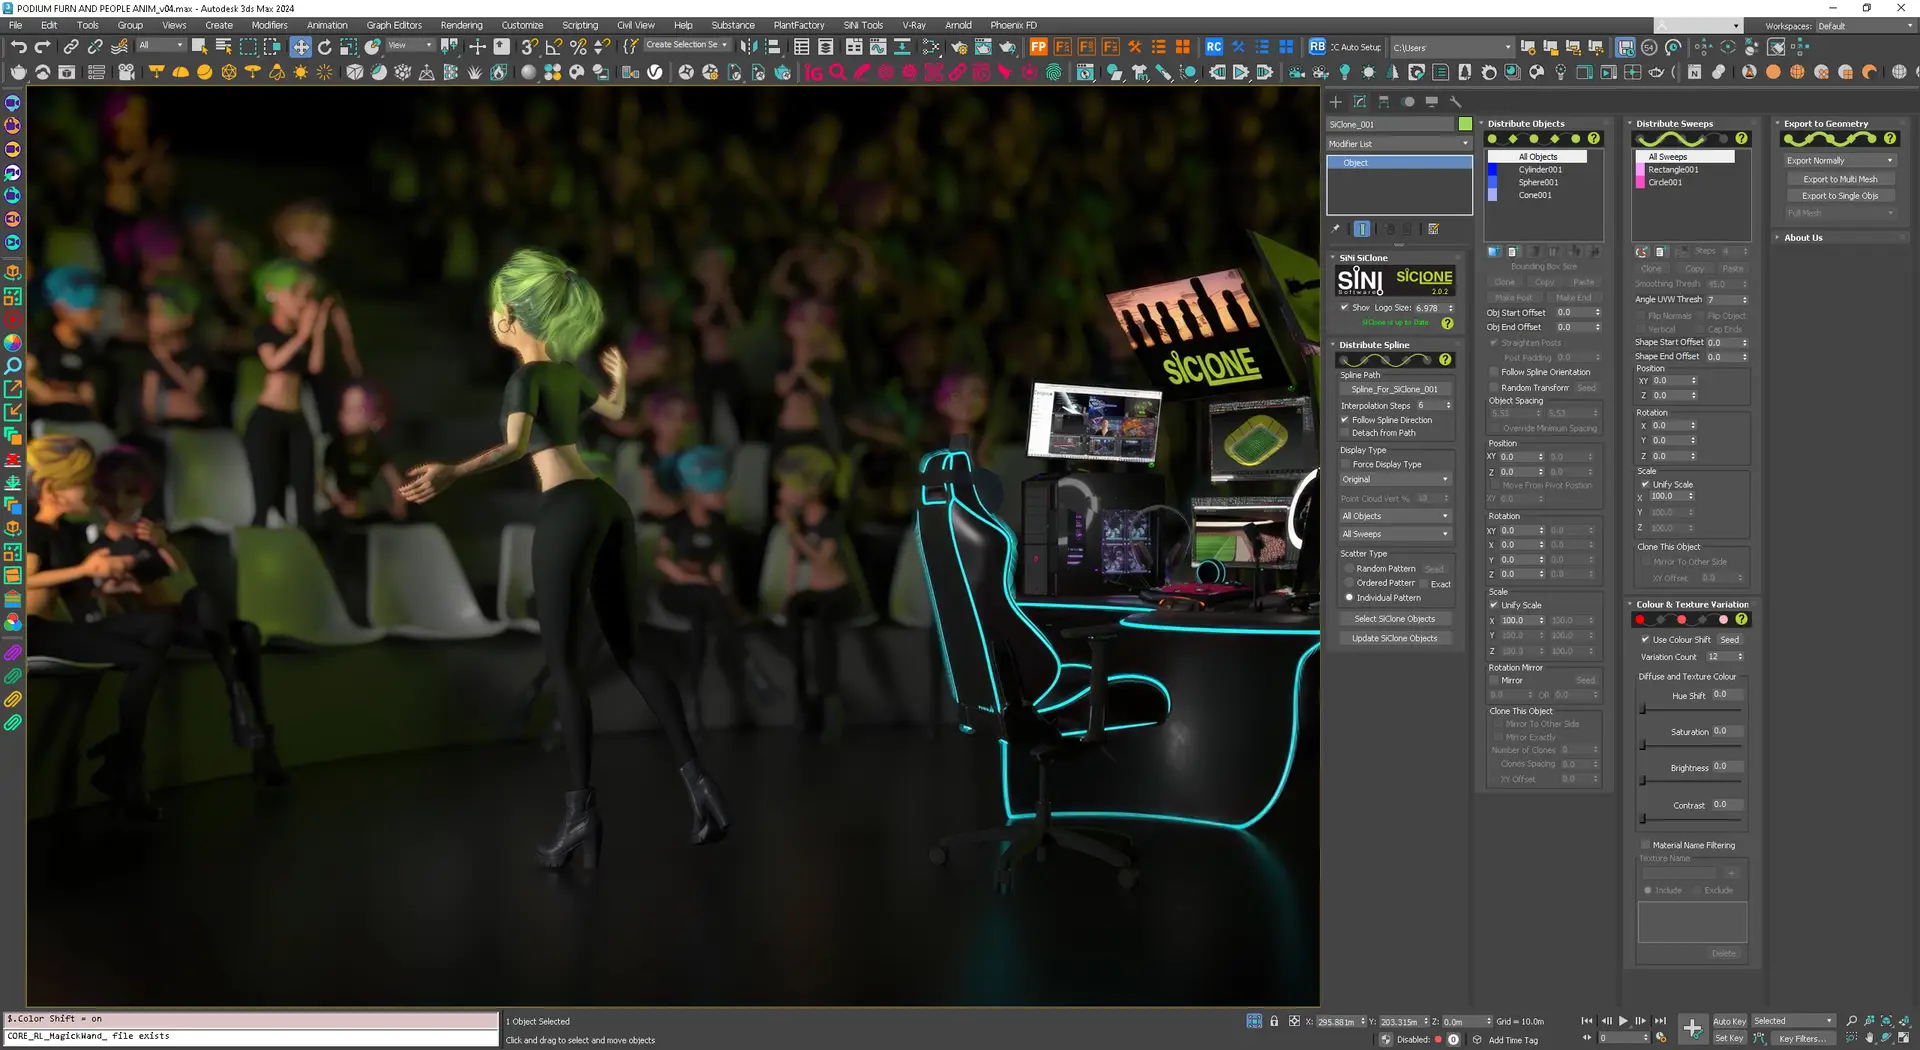
Task: Open the Motion command panel tab
Action: coord(1408,102)
